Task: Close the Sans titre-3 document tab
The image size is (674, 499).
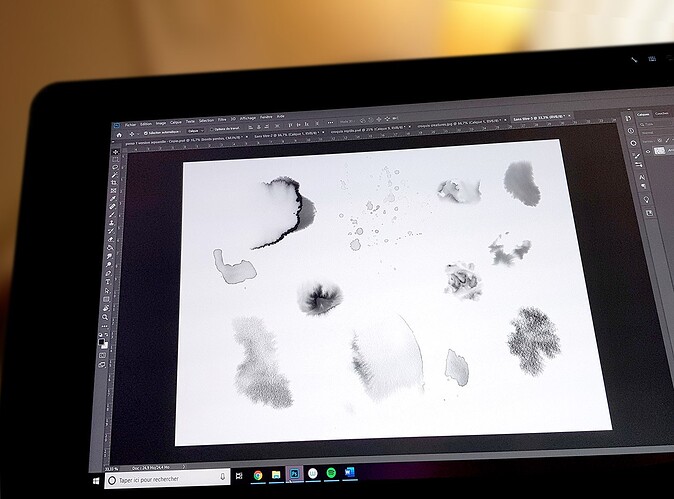Action: coord(570,116)
